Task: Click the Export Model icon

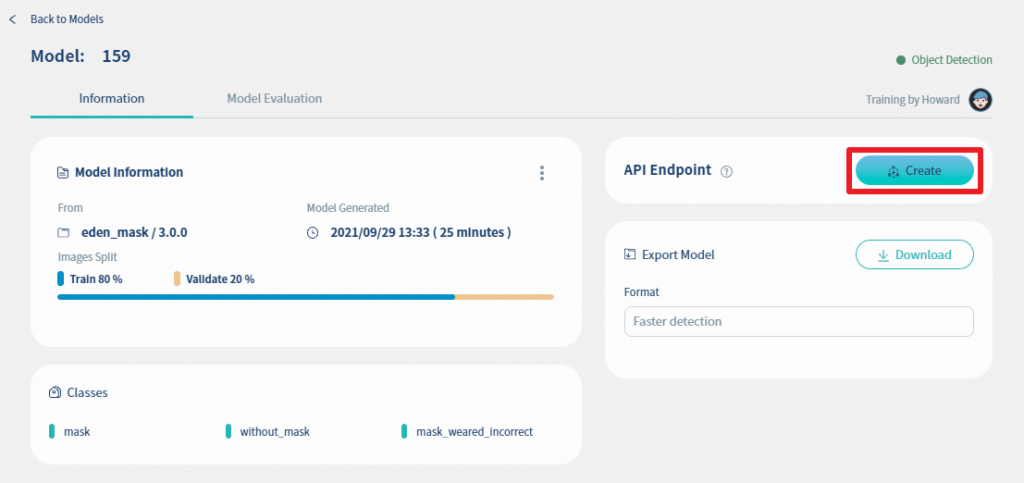Action: tap(630, 254)
